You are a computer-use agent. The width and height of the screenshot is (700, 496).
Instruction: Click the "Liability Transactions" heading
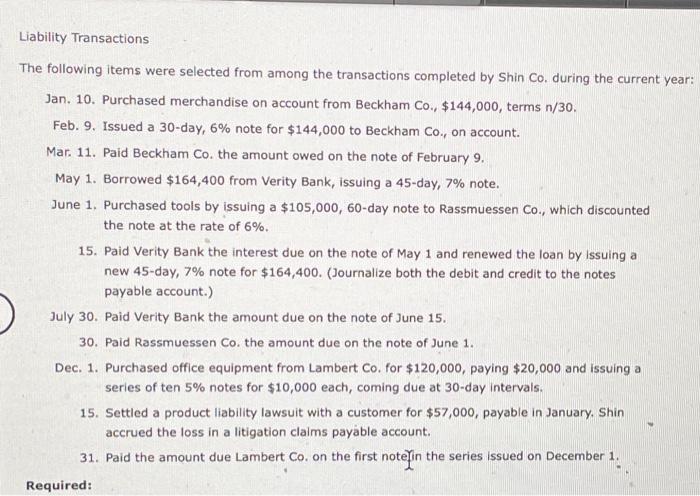click(84, 38)
